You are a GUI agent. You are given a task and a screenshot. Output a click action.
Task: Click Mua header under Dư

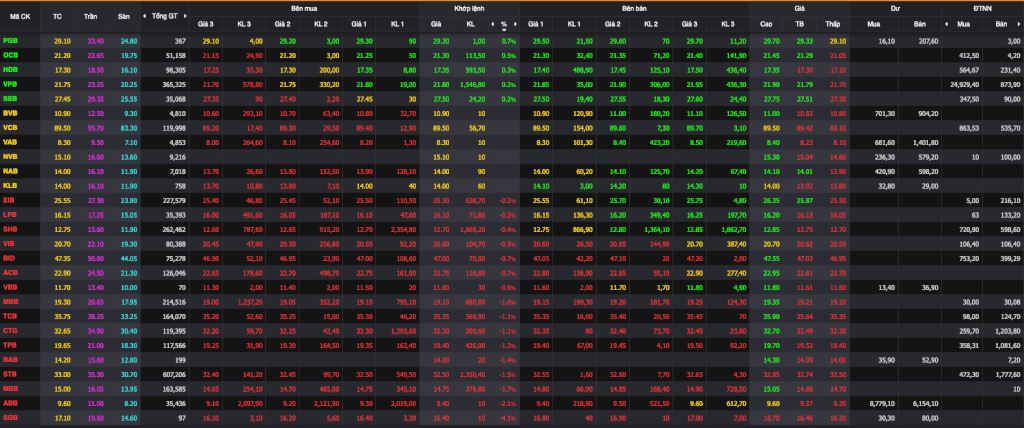click(872, 24)
